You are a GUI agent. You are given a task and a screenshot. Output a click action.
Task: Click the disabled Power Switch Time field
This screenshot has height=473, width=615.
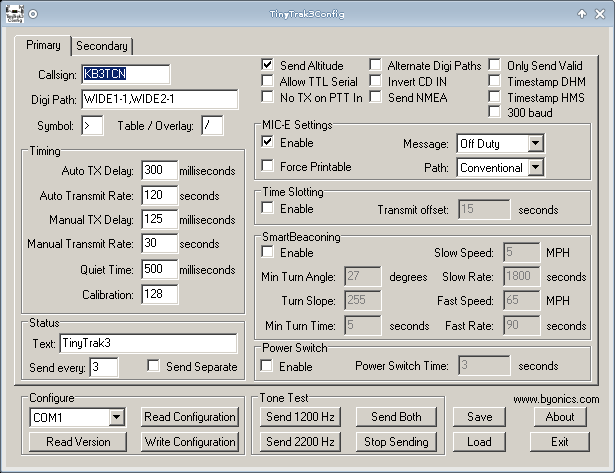click(x=484, y=366)
